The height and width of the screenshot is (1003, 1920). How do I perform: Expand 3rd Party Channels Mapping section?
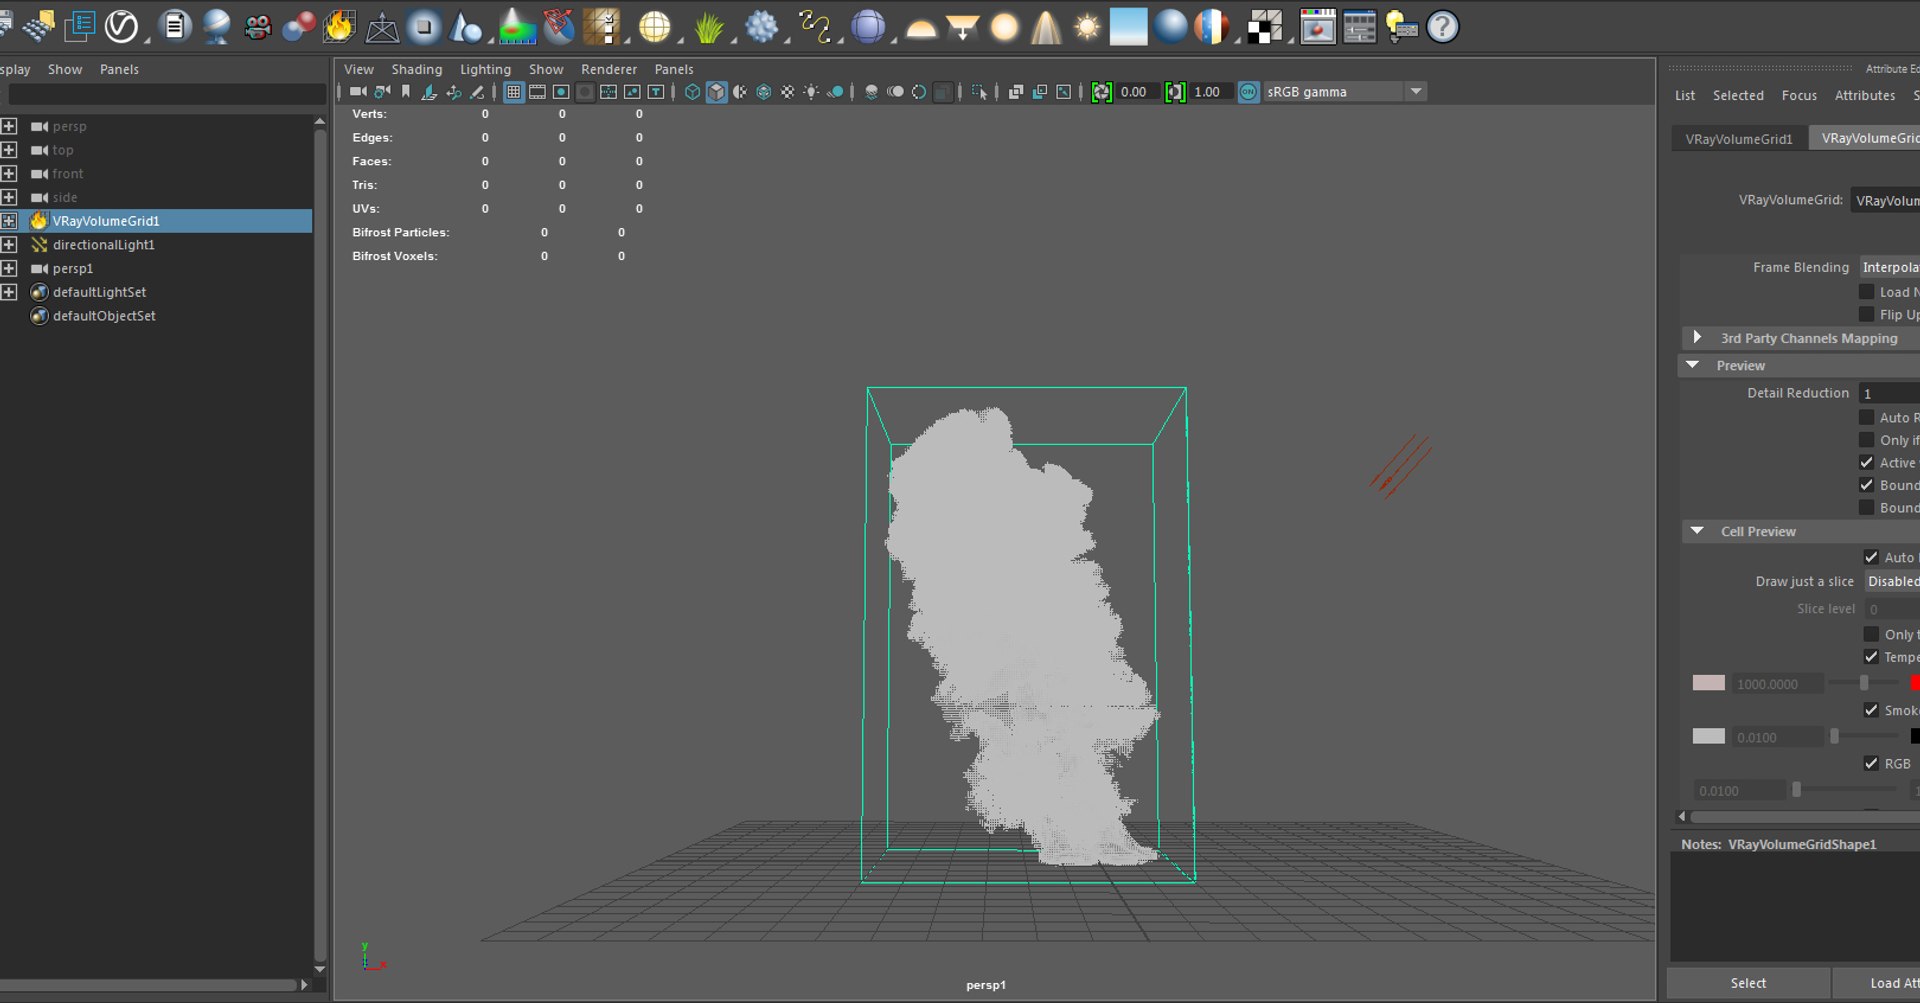(x=1697, y=338)
